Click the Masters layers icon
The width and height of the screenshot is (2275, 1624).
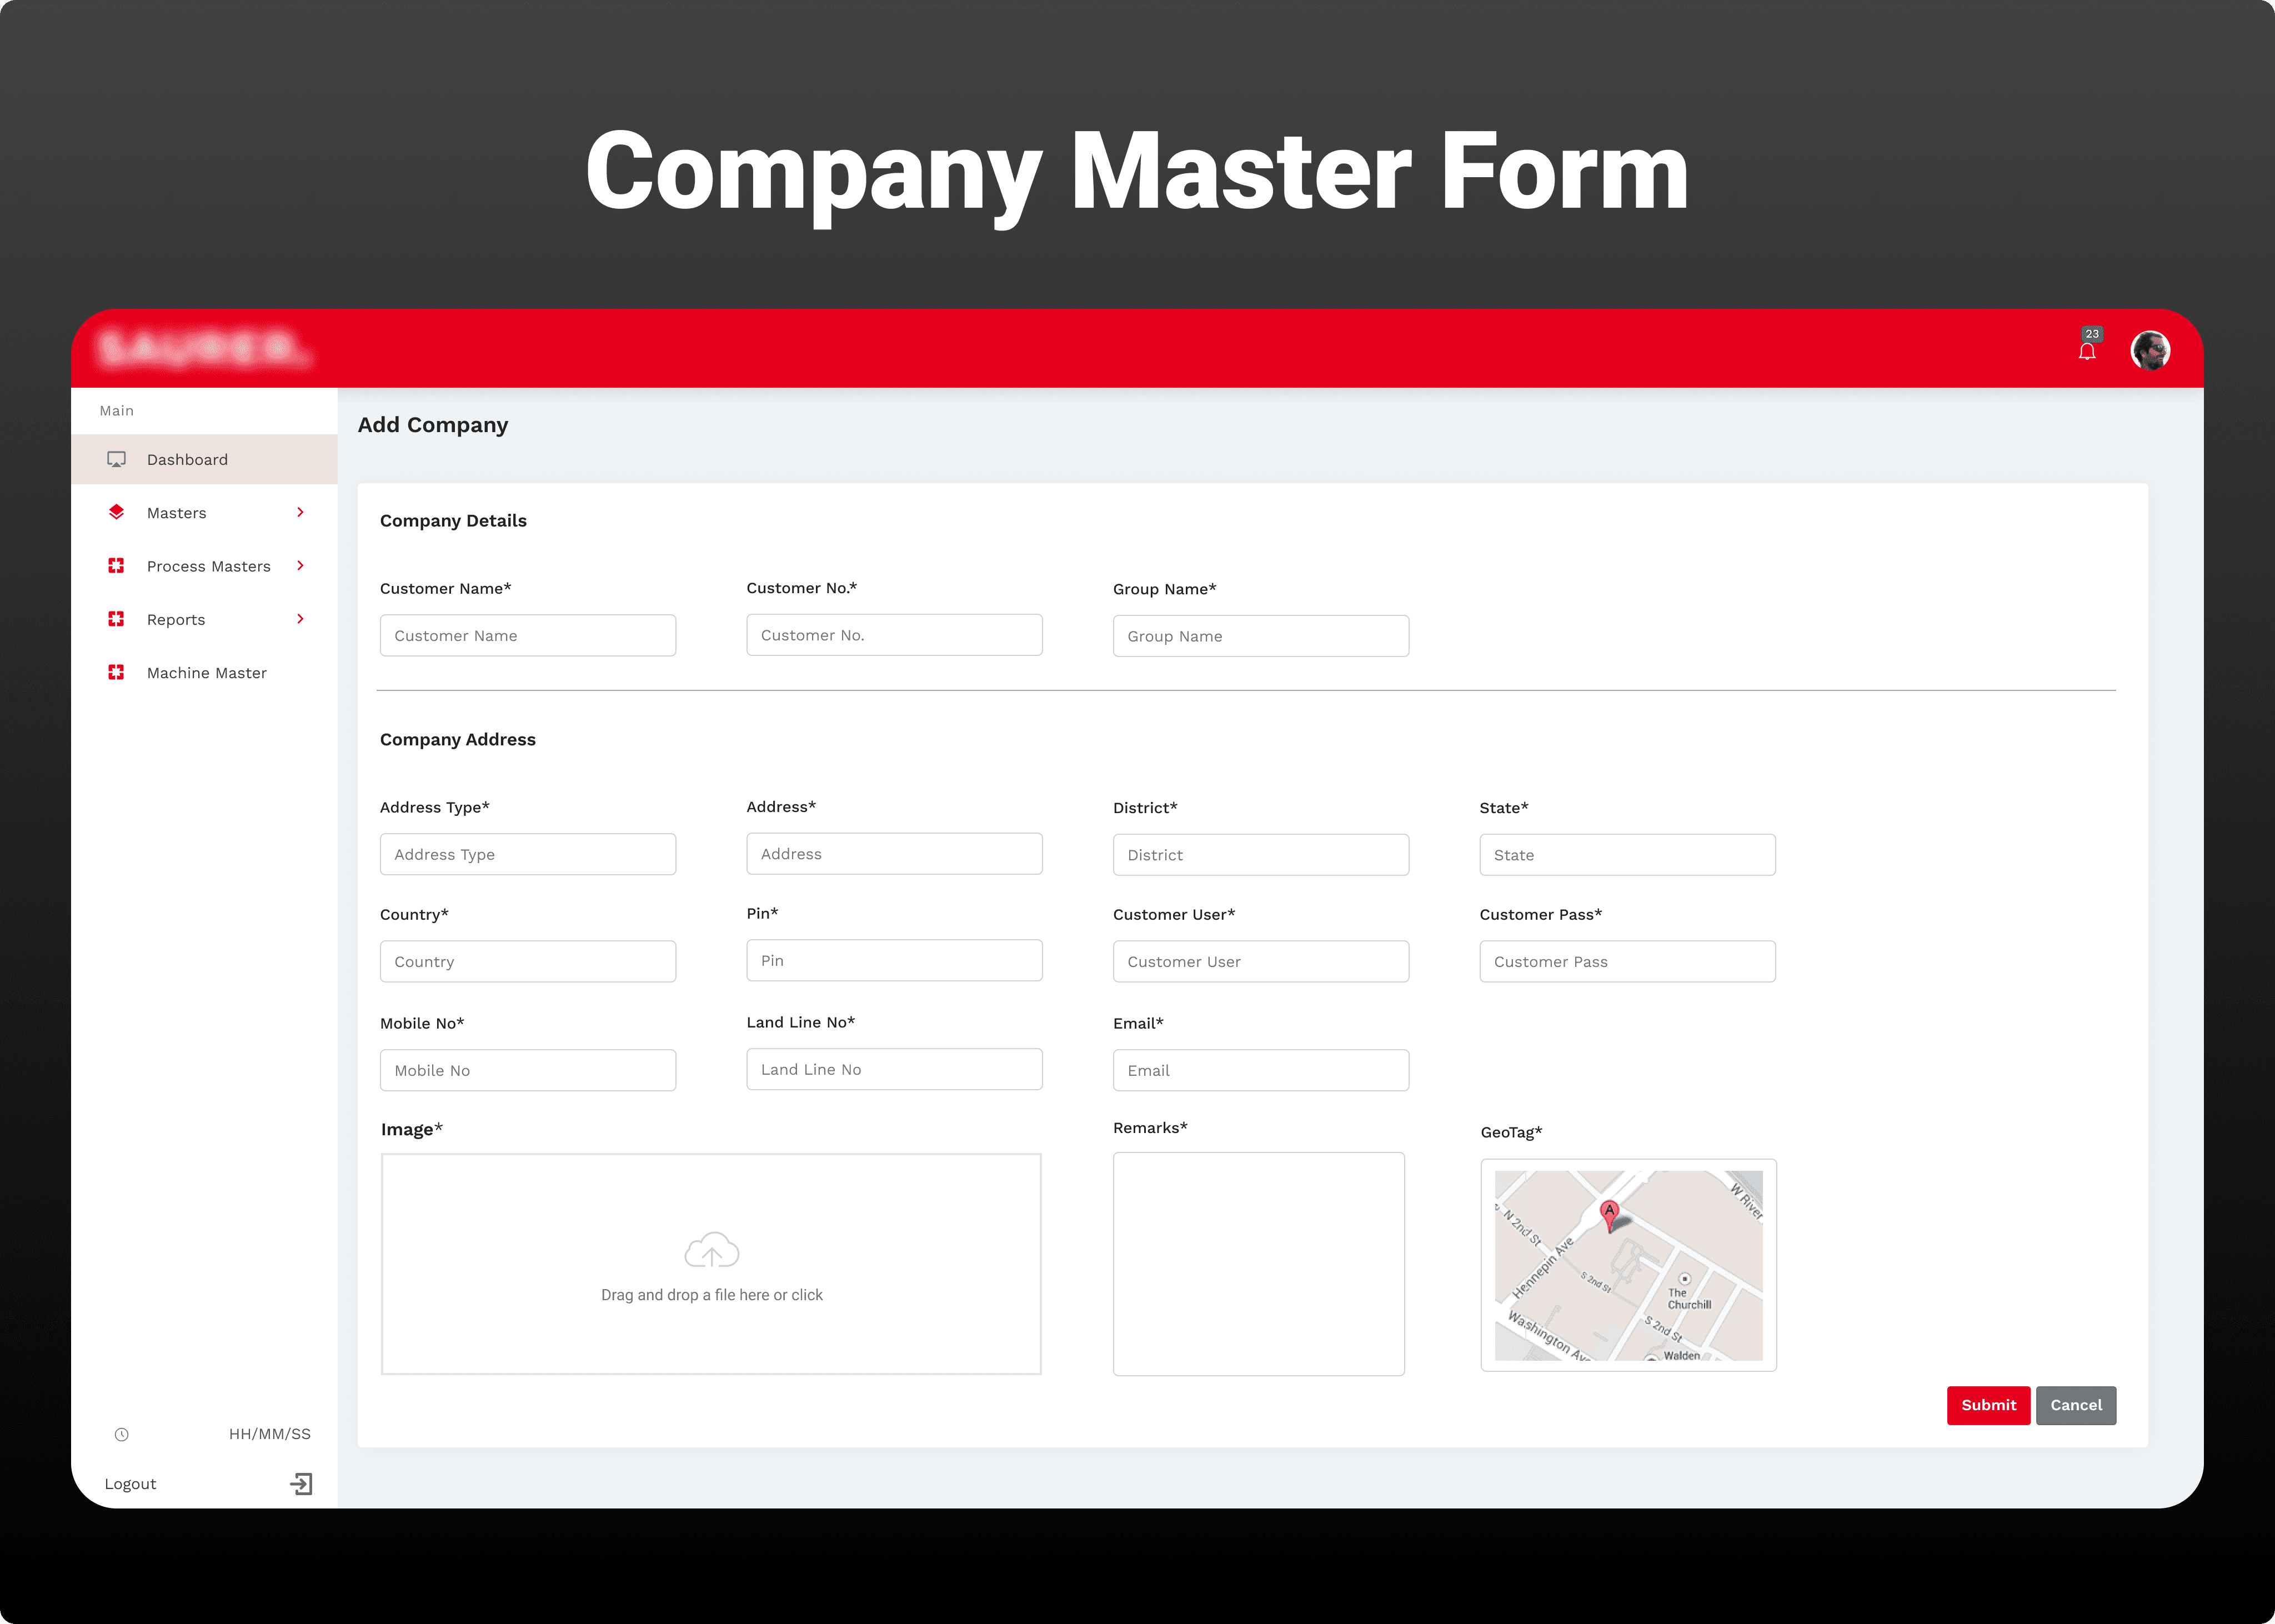(x=117, y=513)
